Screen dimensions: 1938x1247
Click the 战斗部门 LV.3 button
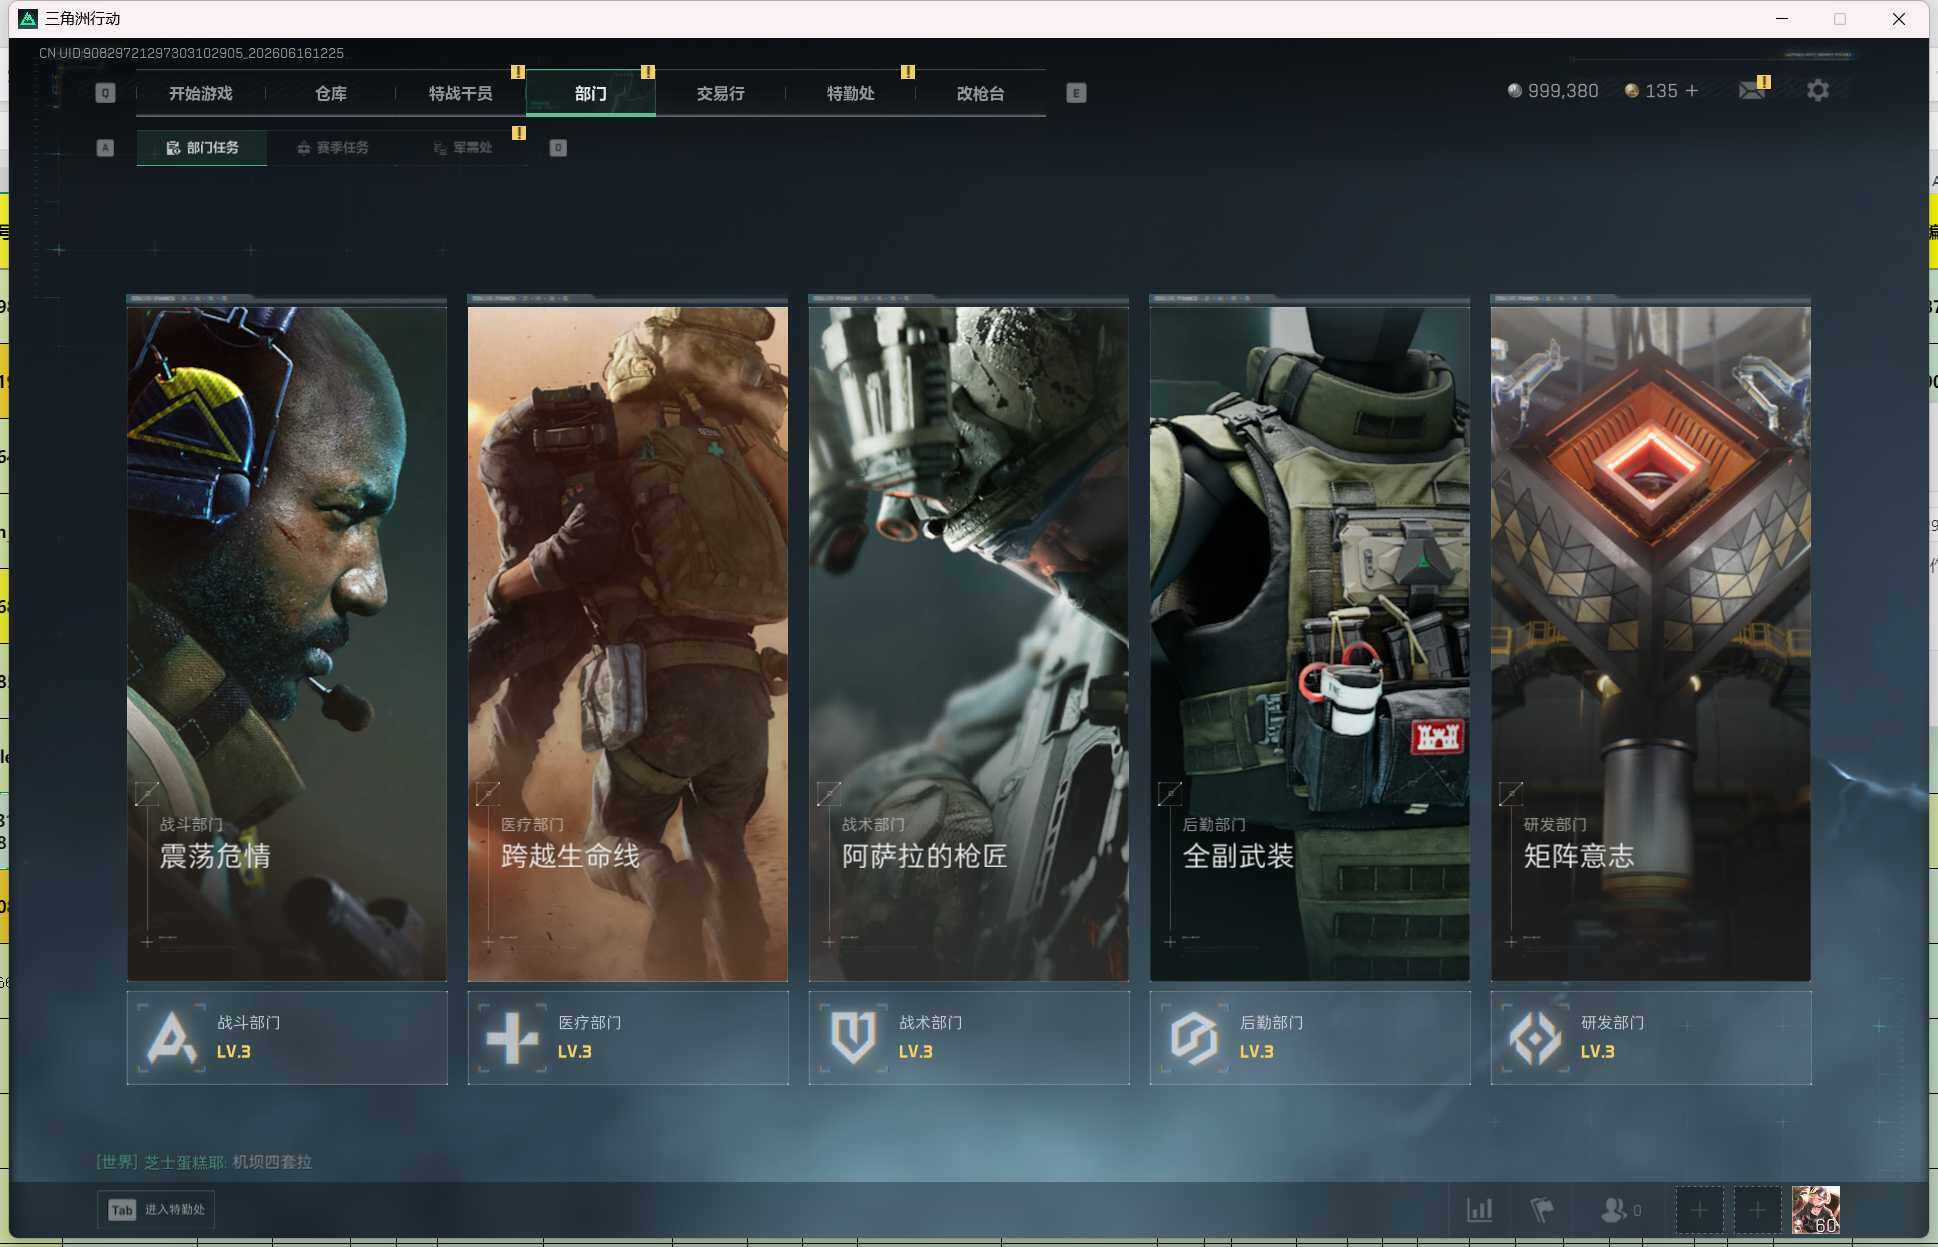click(x=287, y=1038)
